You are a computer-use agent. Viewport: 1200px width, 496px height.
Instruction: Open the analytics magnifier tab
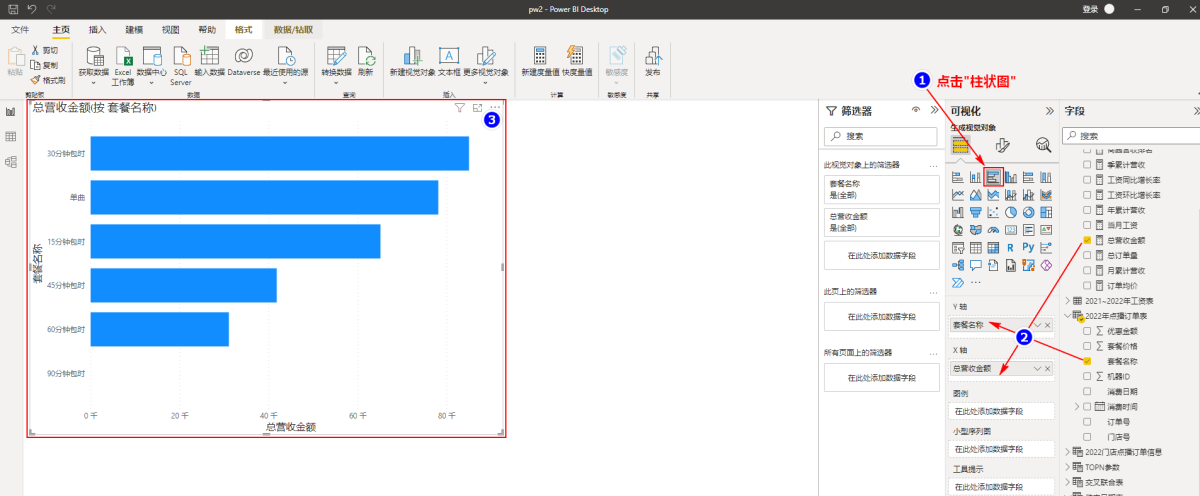(x=1043, y=145)
